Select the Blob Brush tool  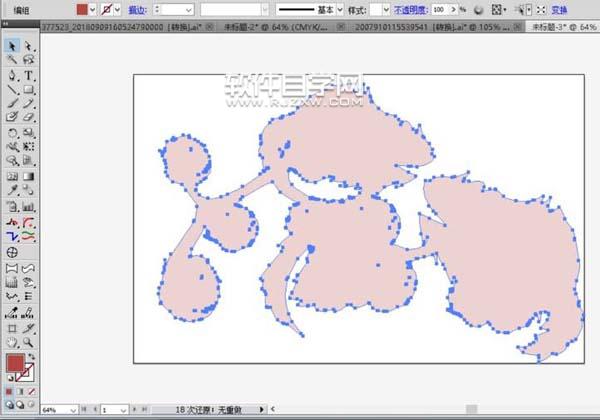pos(12,117)
